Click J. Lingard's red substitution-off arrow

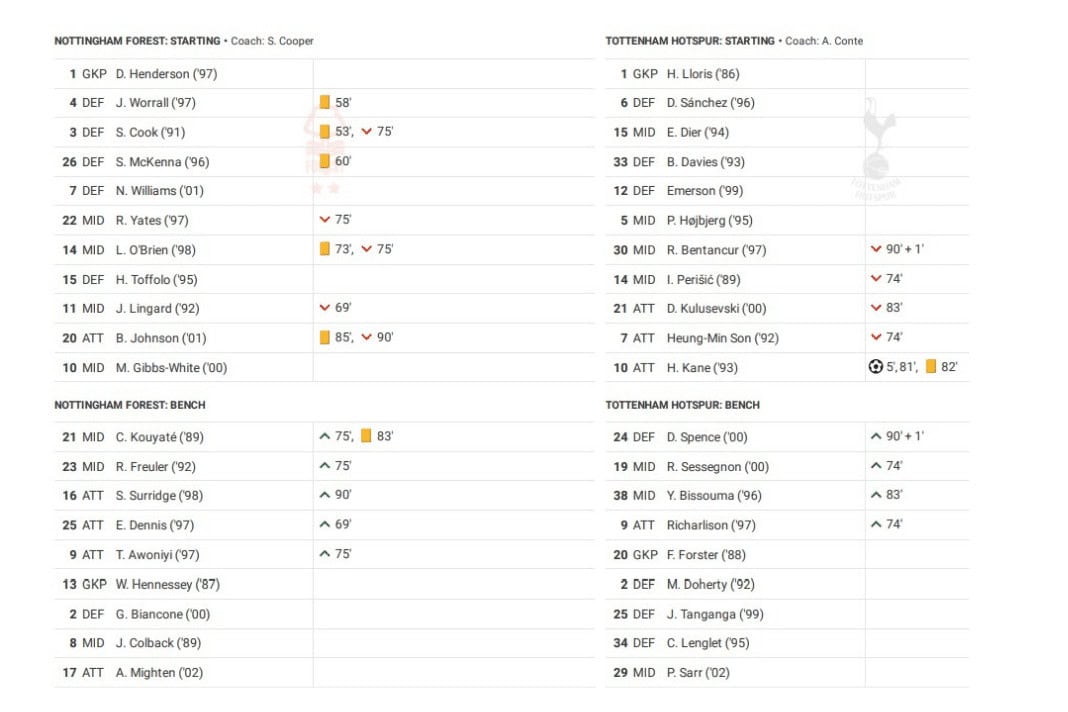(324, 308)
